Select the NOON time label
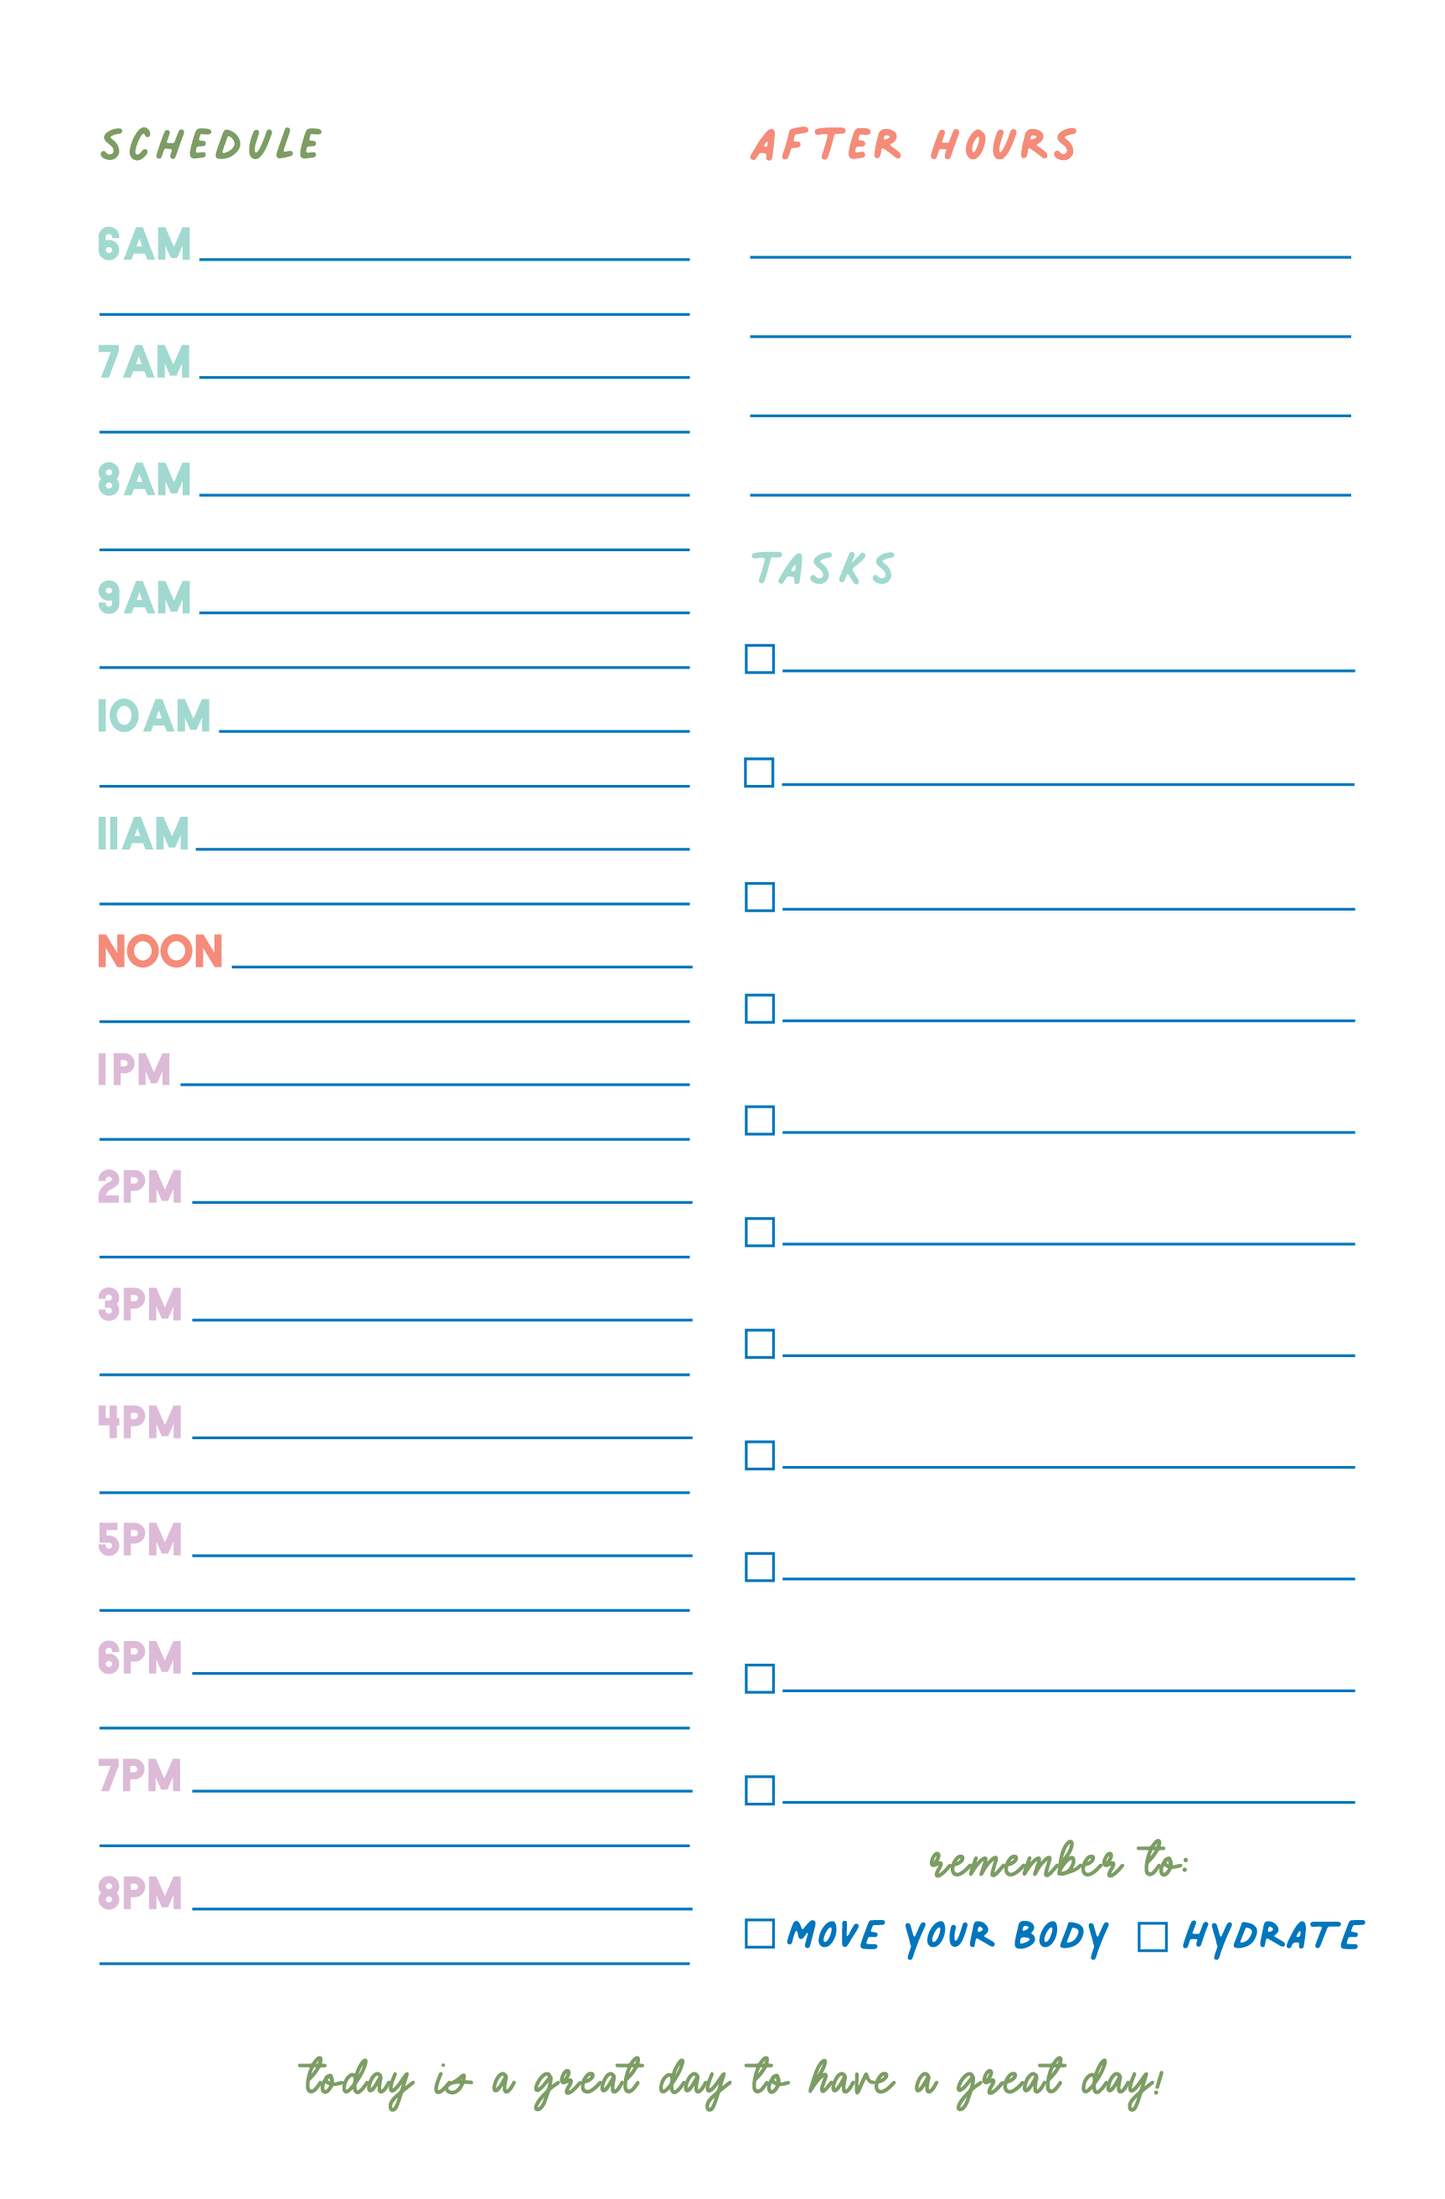Image resolution: width=1445 pixels, height=2199 pixels. [160, 951]
